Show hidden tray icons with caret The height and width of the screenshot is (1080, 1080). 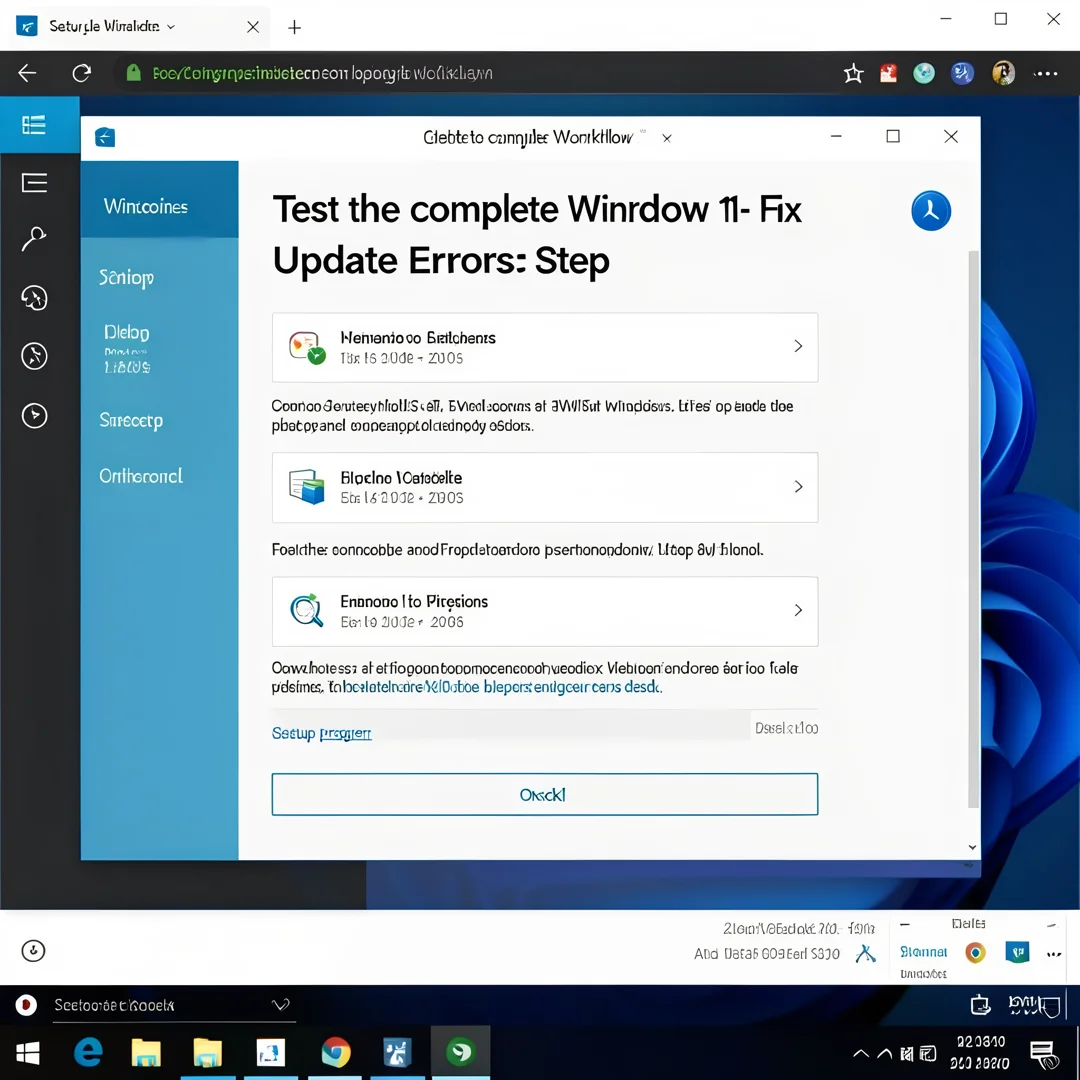[x=861, y=1053]
